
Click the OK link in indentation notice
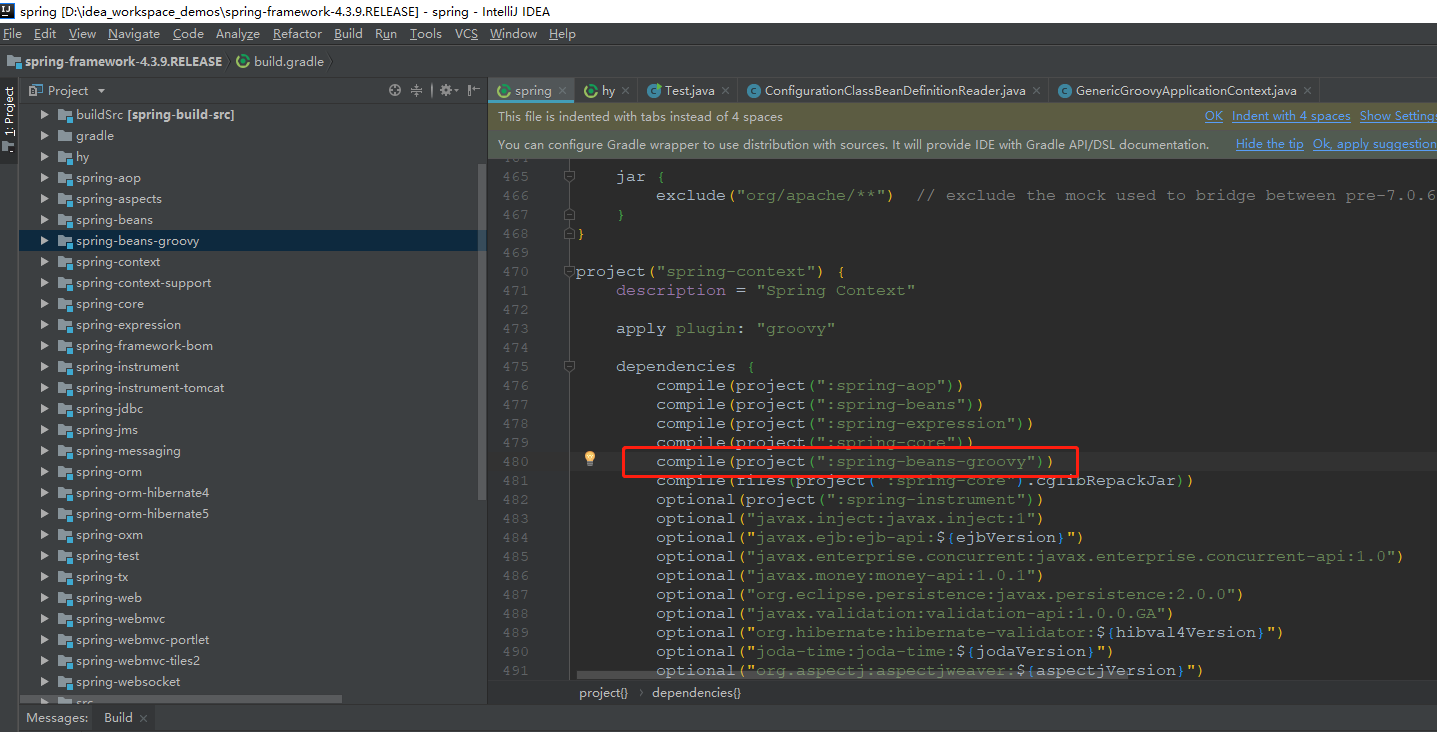1214,116
